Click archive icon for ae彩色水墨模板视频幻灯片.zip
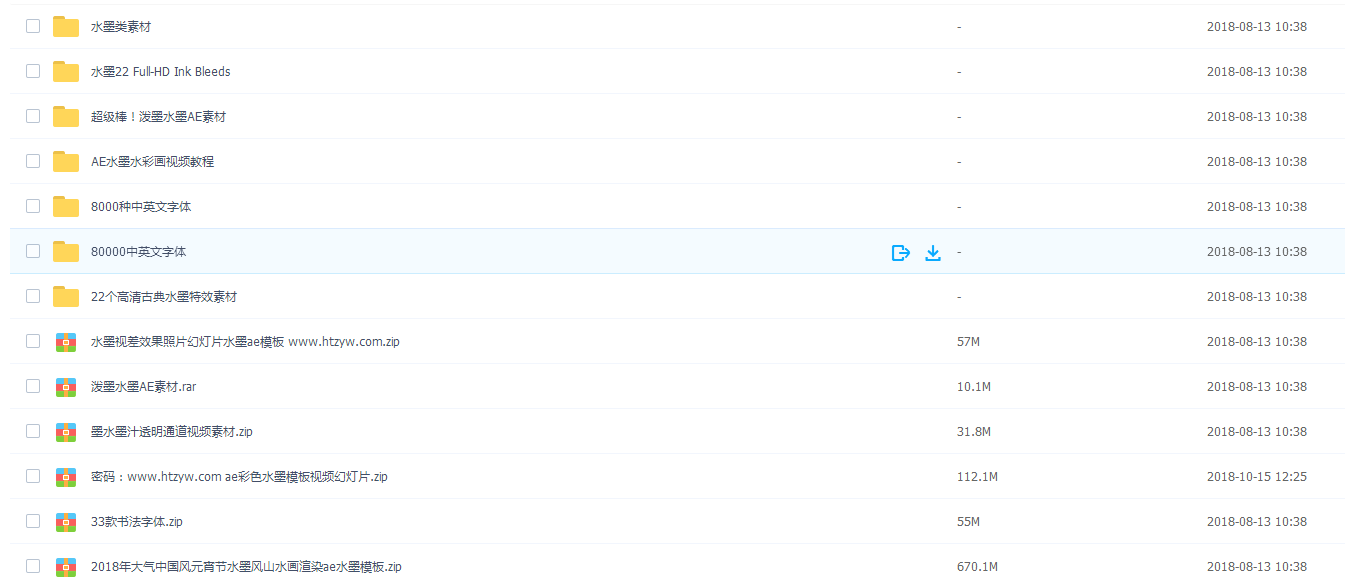 [x=66, y=477]
